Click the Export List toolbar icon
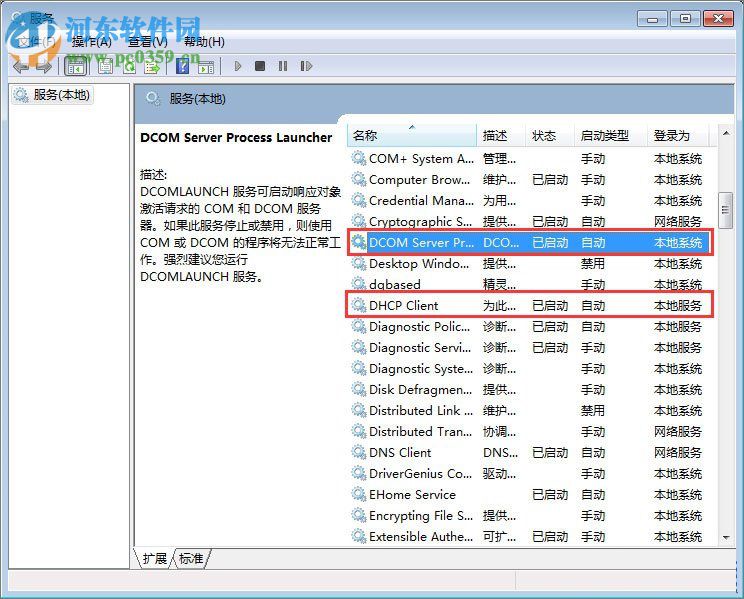 pyautogui.click(x=152, y=66)
